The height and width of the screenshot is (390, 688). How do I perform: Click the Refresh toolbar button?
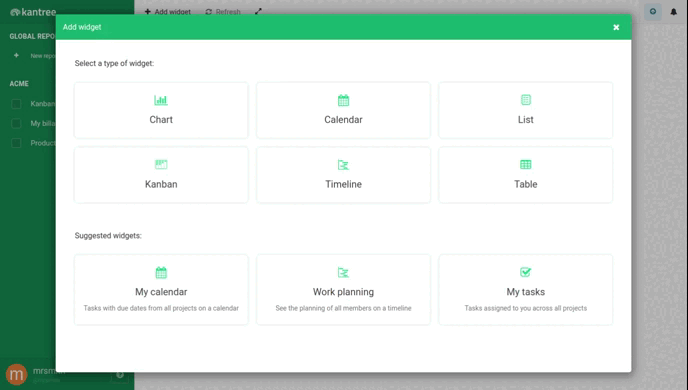coord(223,12)
